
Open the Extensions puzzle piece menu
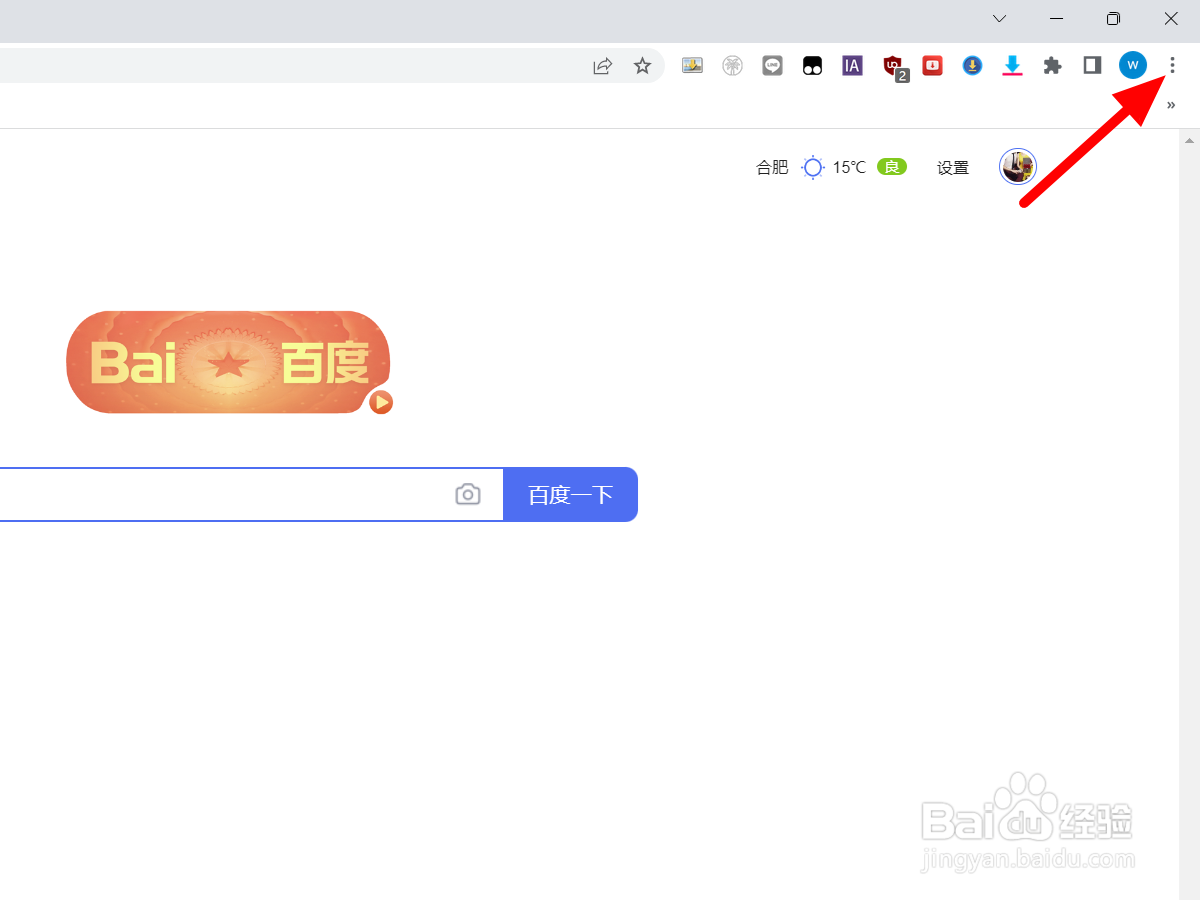(1052, 66)
